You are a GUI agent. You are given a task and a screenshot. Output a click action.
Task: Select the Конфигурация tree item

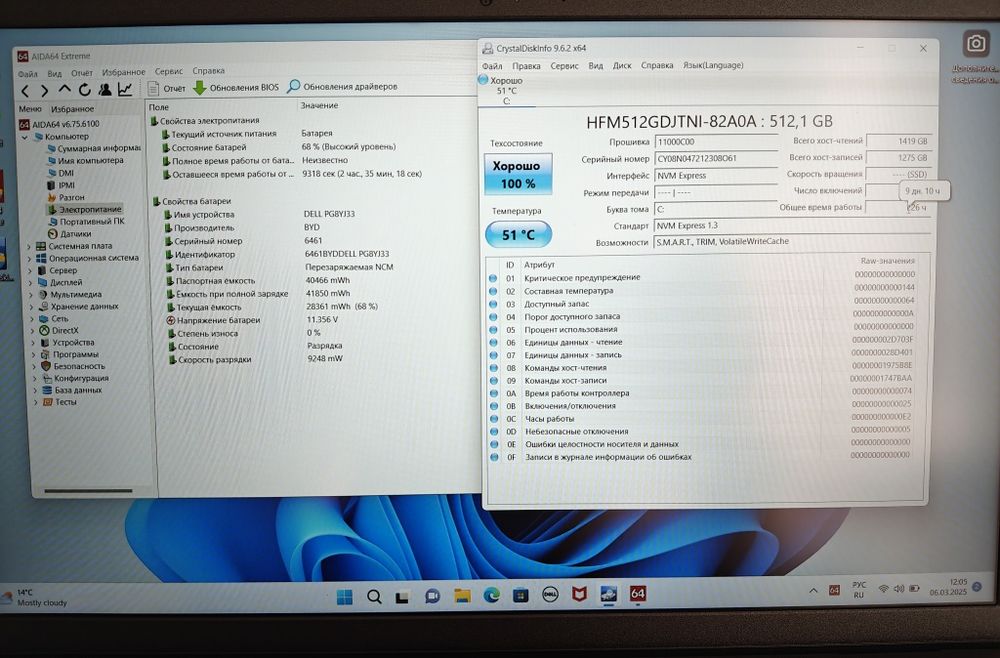(75, 378)
